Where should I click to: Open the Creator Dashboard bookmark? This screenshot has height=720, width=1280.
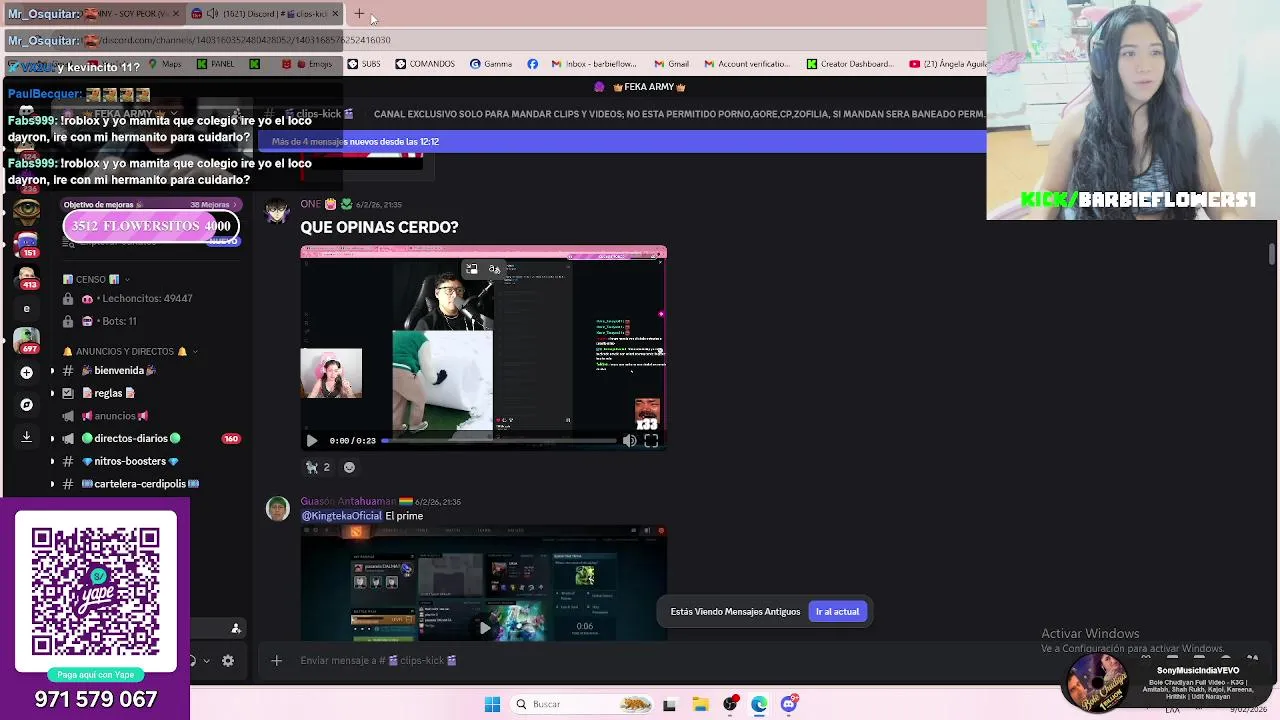[x=850, y=64]
